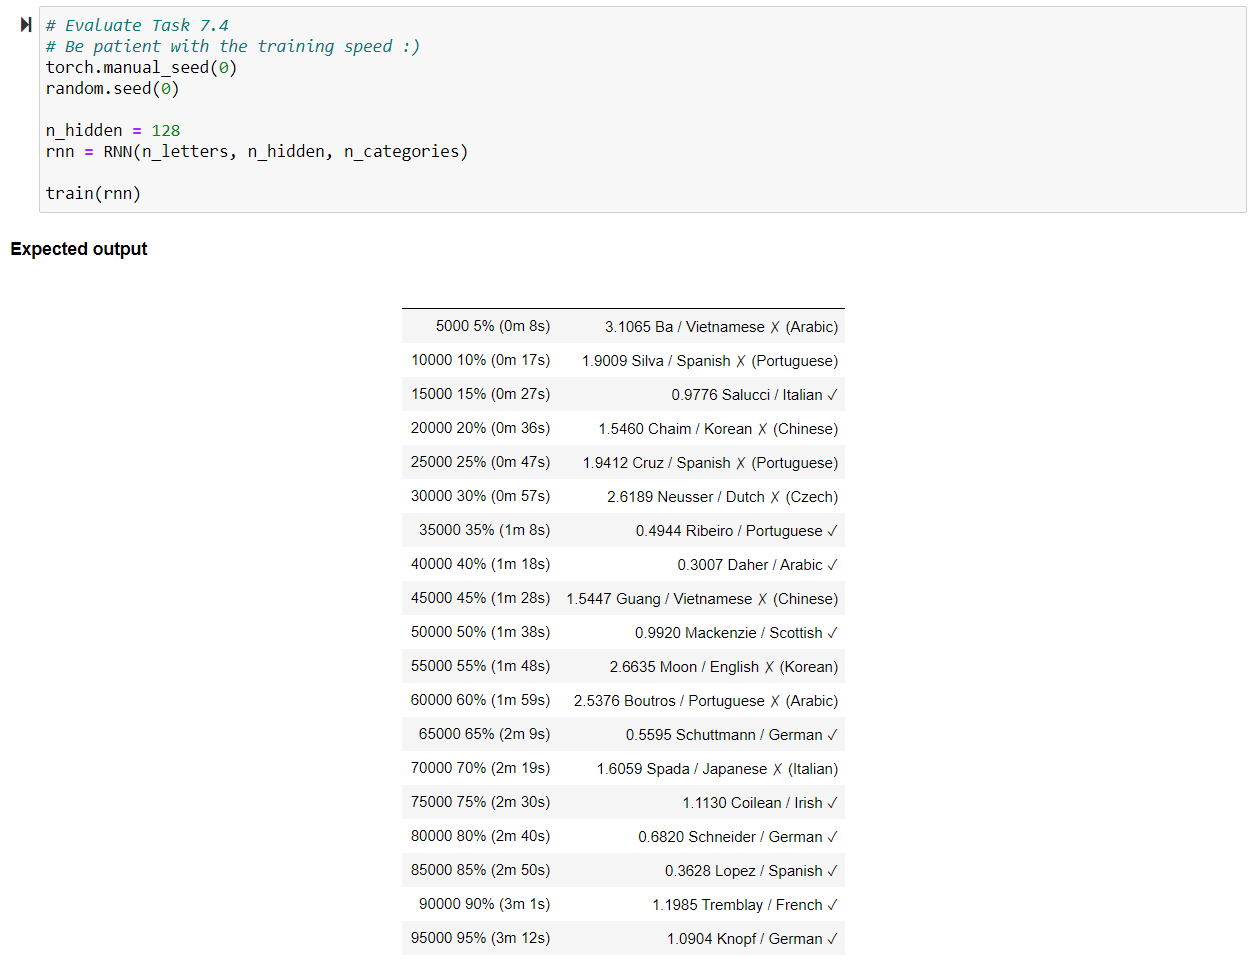
Task: Select the 5000 5% Vietnamese row
Action: (x=622, y=326)
